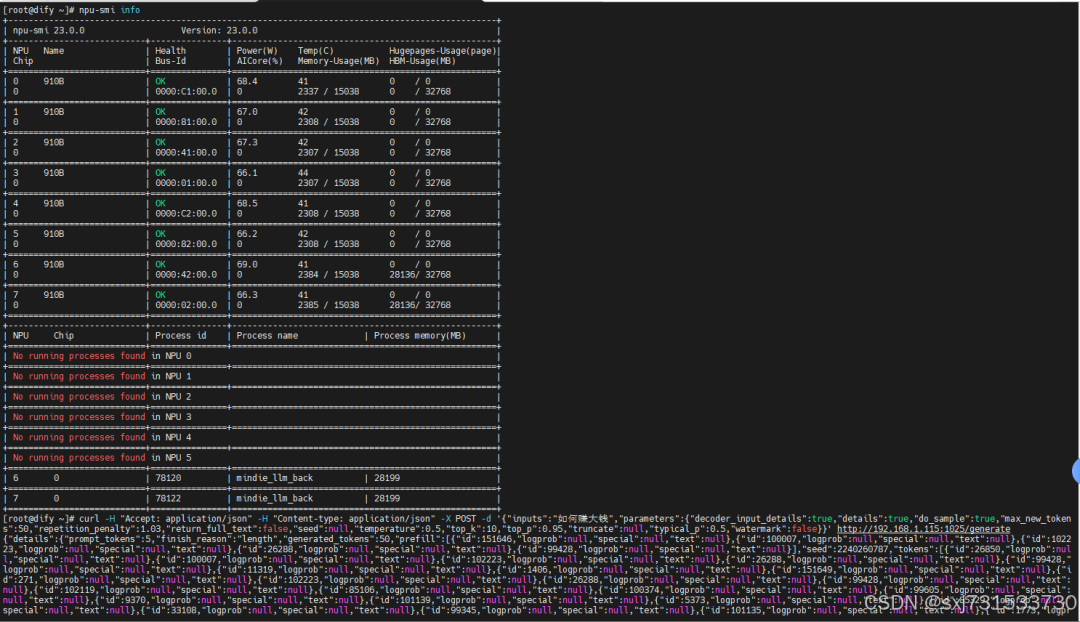Click 'No running processes found' for NPU 5
The height and width of the screenshot is (622, 1080).
pos(79,458)
